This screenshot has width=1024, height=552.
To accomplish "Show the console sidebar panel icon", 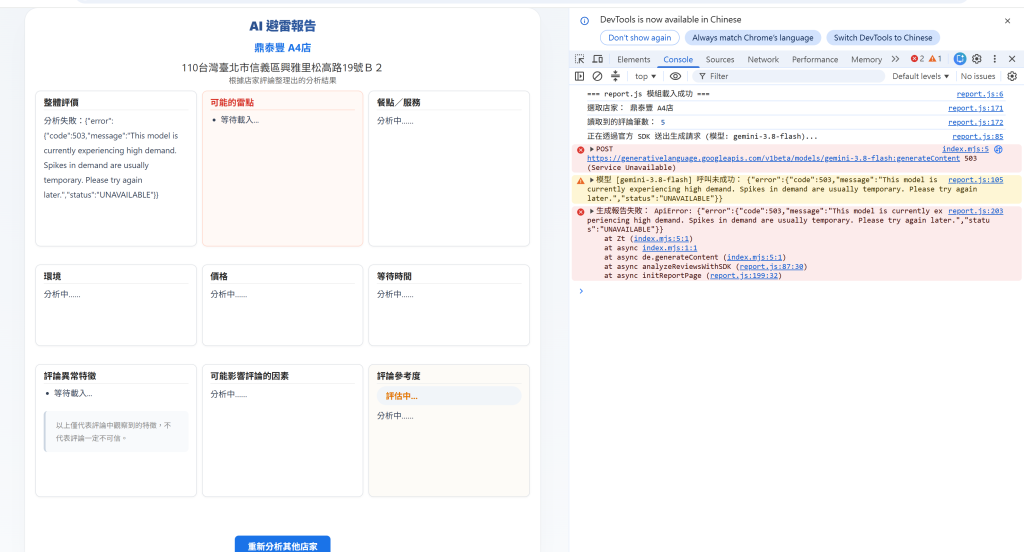I will [x=579, y=76].
